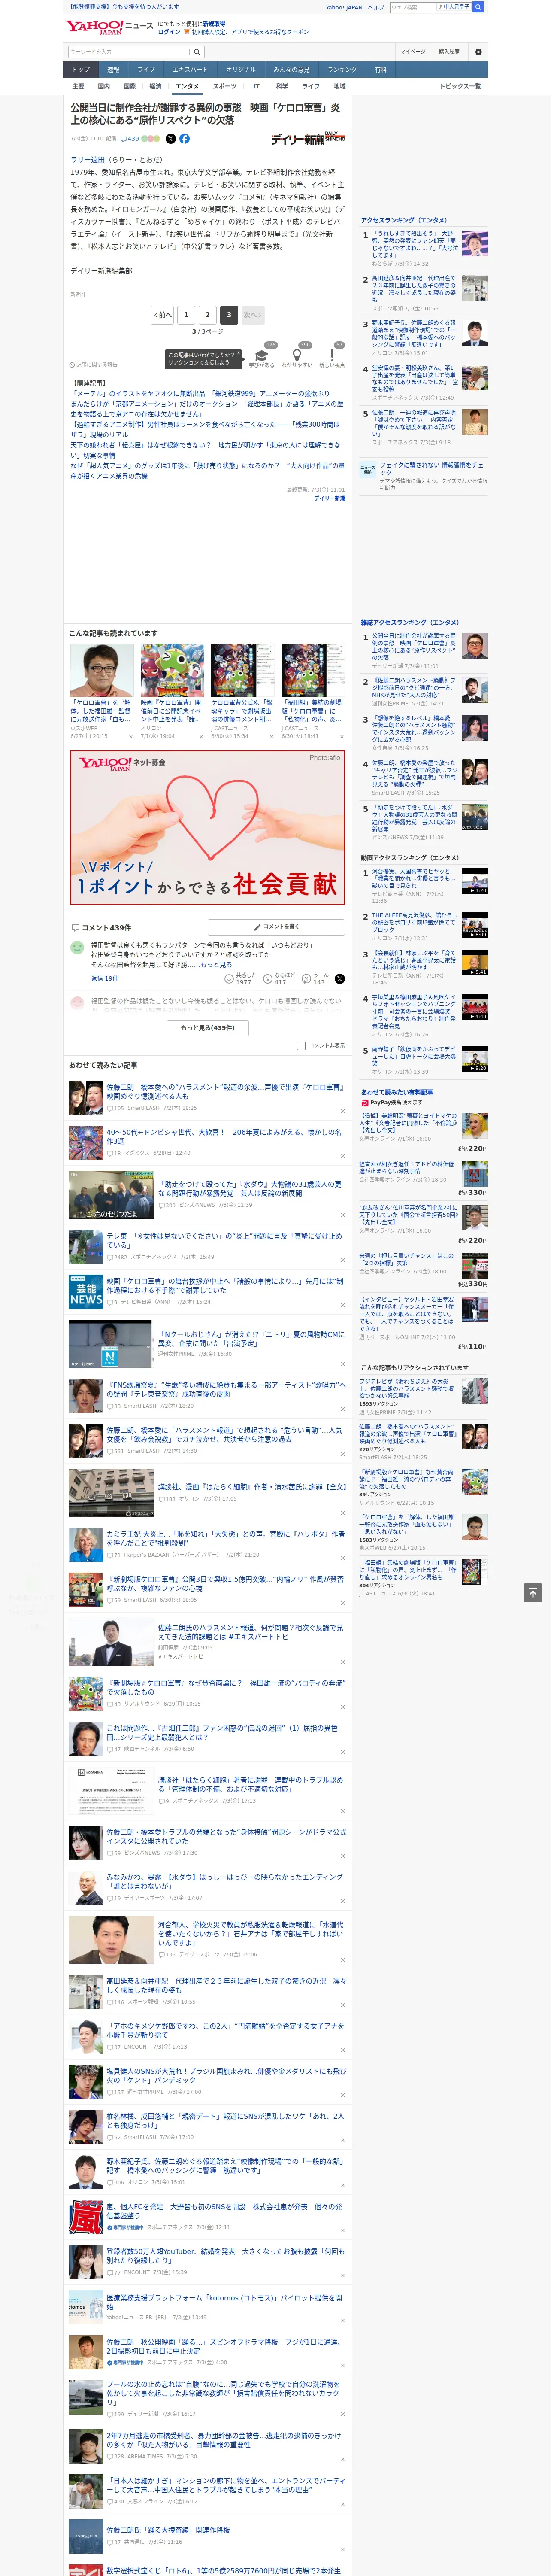The image size is (551, 2576).
Task: Select the ランキング navigation tab
Action: (x=342, y=70)
